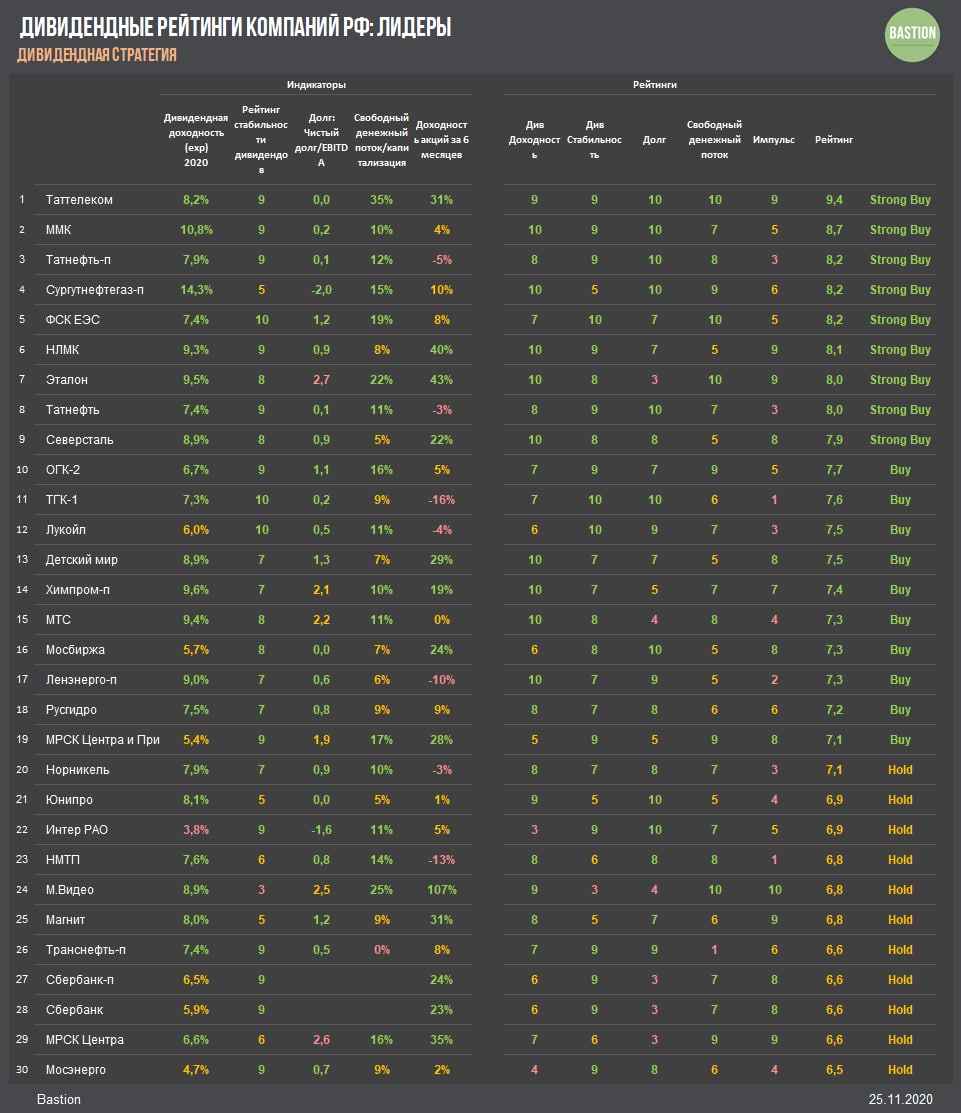The width and height of the screenshot is (961, 1113).
Task: Click the 'Рейтинг стабильности дивидендов' column header
Action: 261,140
